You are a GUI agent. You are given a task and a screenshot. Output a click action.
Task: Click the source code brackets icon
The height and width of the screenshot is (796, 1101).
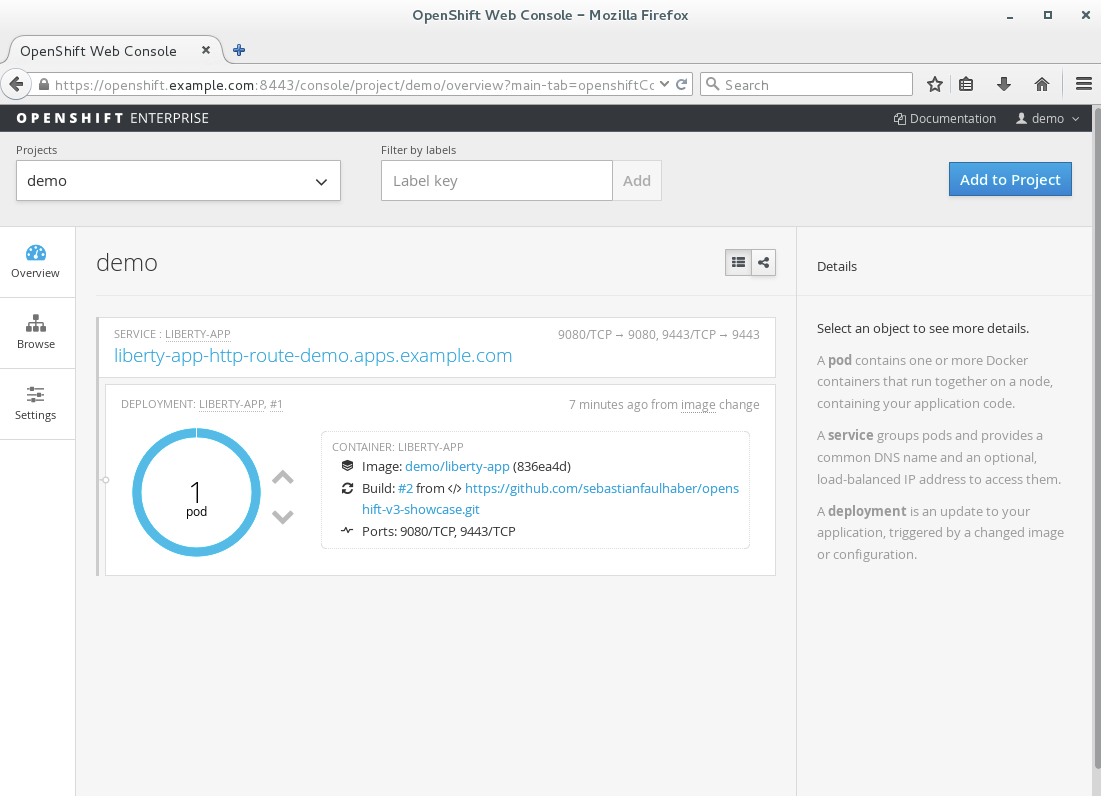click(454, 489)
